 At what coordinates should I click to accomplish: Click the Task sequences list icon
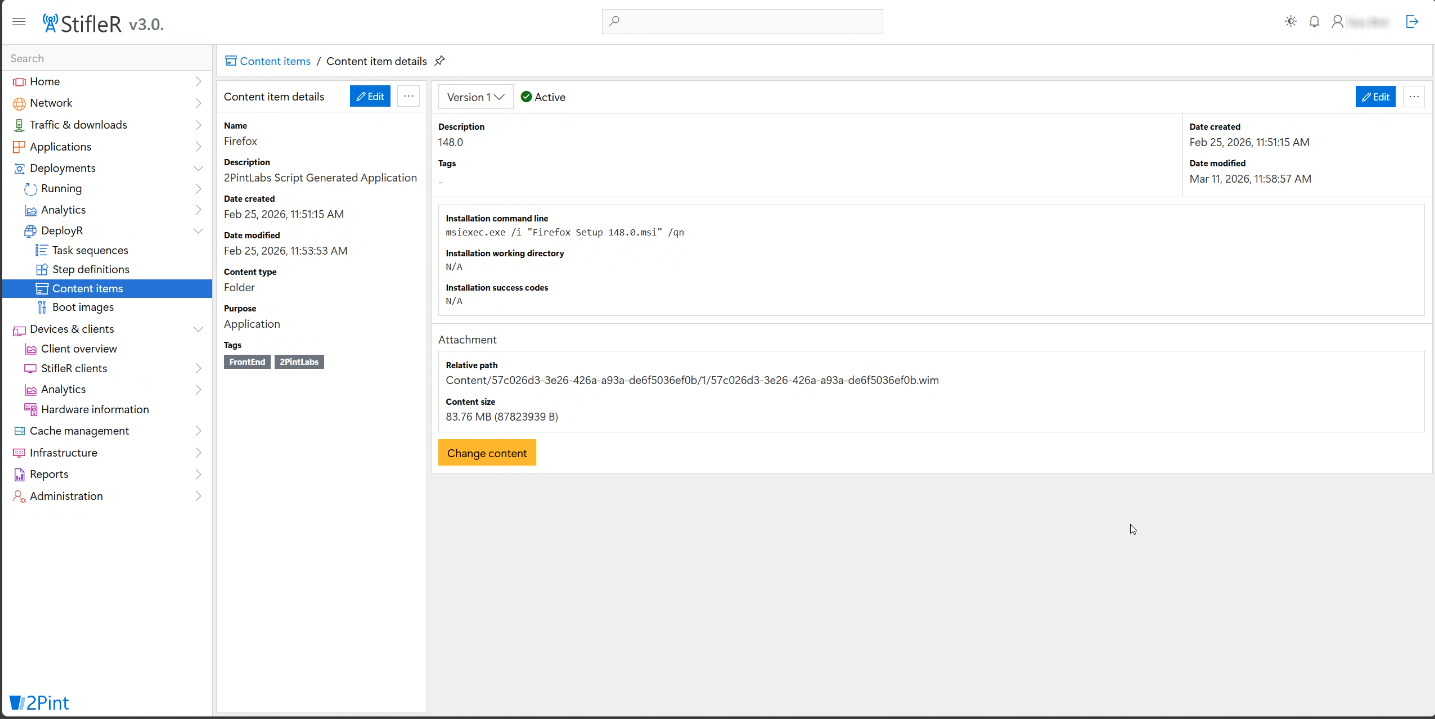click(42, 250)
